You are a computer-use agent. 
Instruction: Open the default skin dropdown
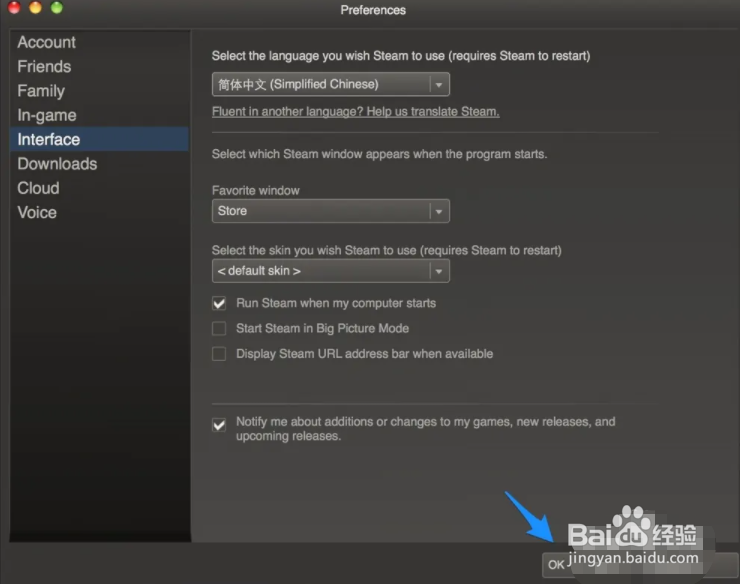(330, 271)
